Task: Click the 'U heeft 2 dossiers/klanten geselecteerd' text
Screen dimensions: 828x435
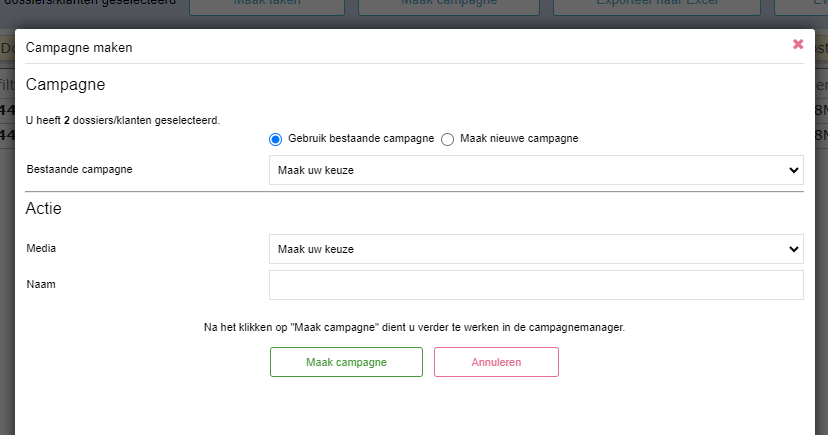Action: [123, 120]
